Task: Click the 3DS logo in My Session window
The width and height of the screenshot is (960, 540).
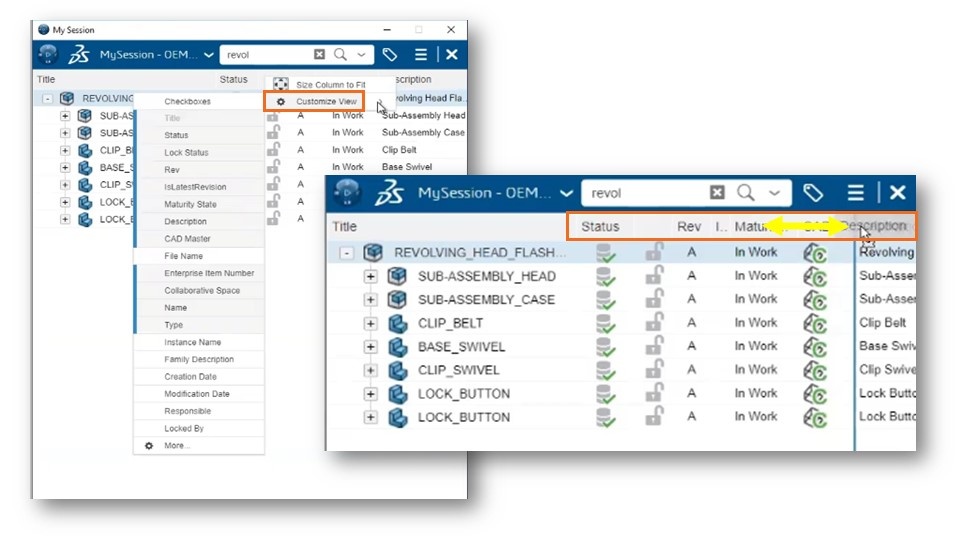Action: (78, 54)
